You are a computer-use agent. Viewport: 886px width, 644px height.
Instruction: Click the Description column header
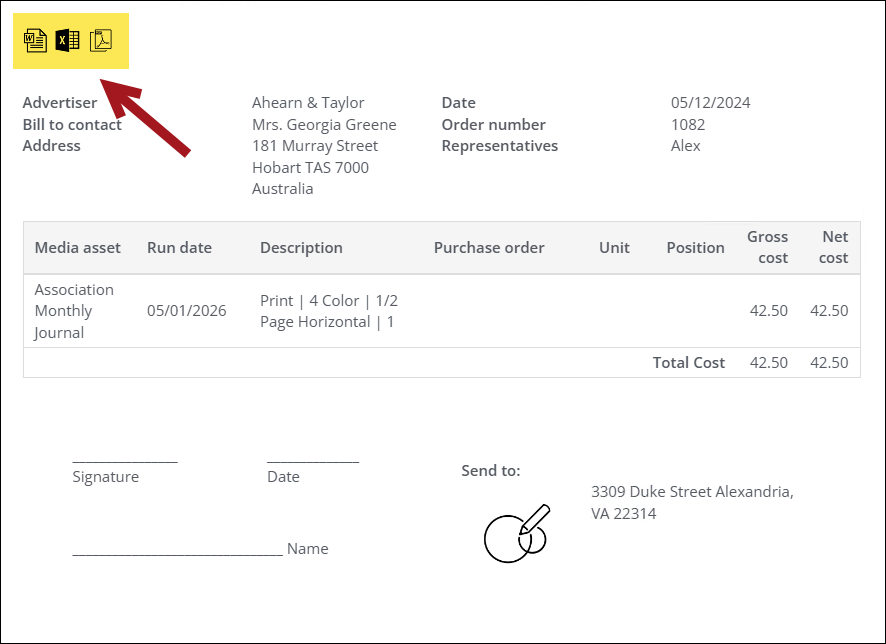click(x=301, y=248)
